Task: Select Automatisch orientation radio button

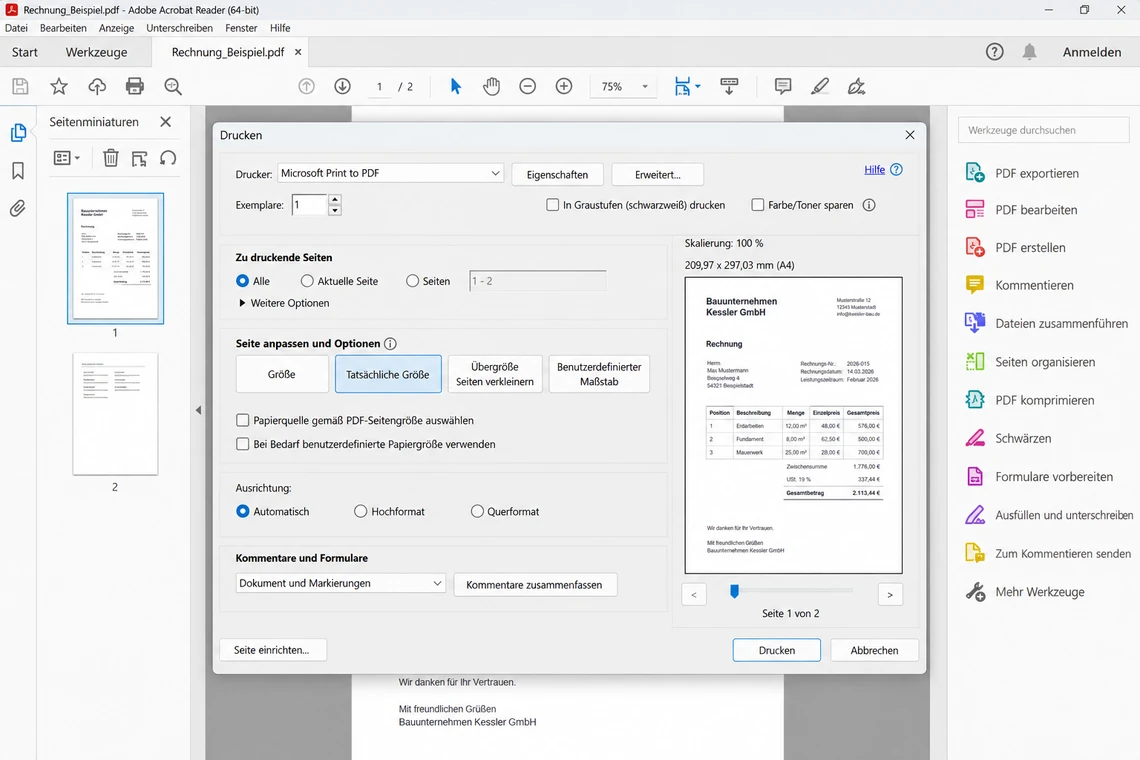Action: [x=243, y=511]
